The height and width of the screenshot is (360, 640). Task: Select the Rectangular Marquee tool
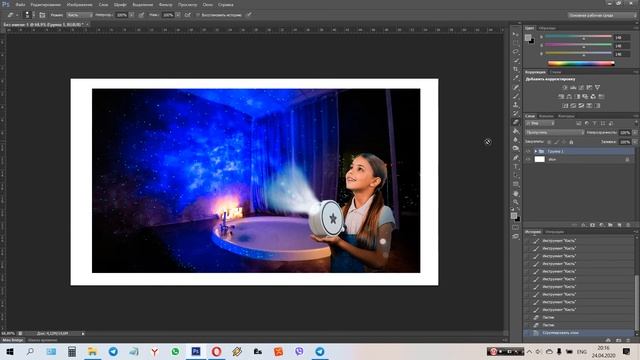[x=516, y=43]
